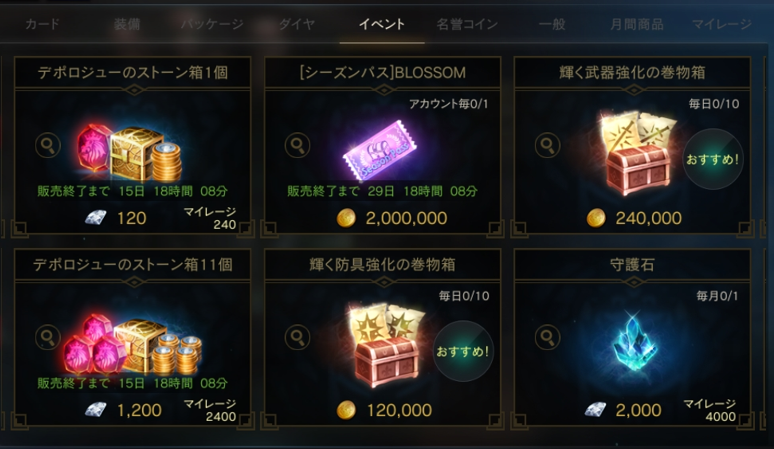Buy stone box for 120 diamonds
Screen dimensions: 774x449
116,218
